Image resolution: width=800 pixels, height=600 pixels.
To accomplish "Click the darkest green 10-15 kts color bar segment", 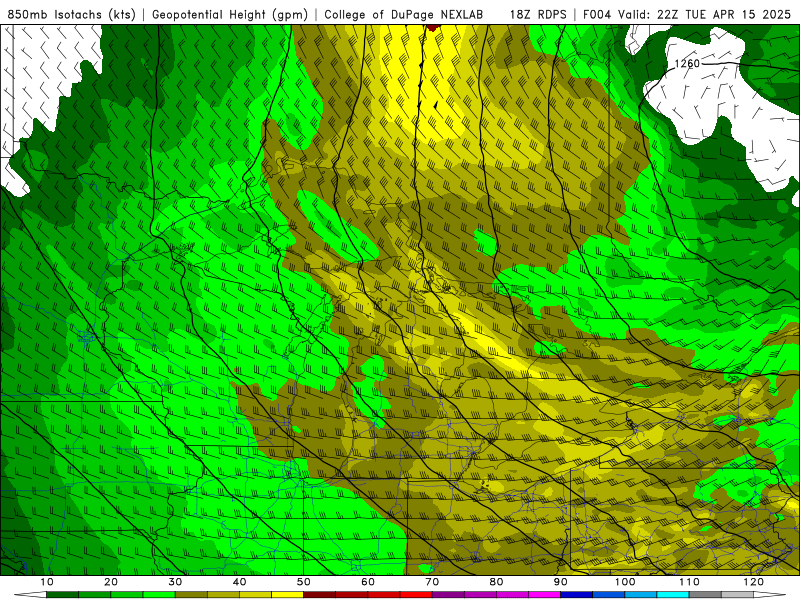I will (62, 595).
